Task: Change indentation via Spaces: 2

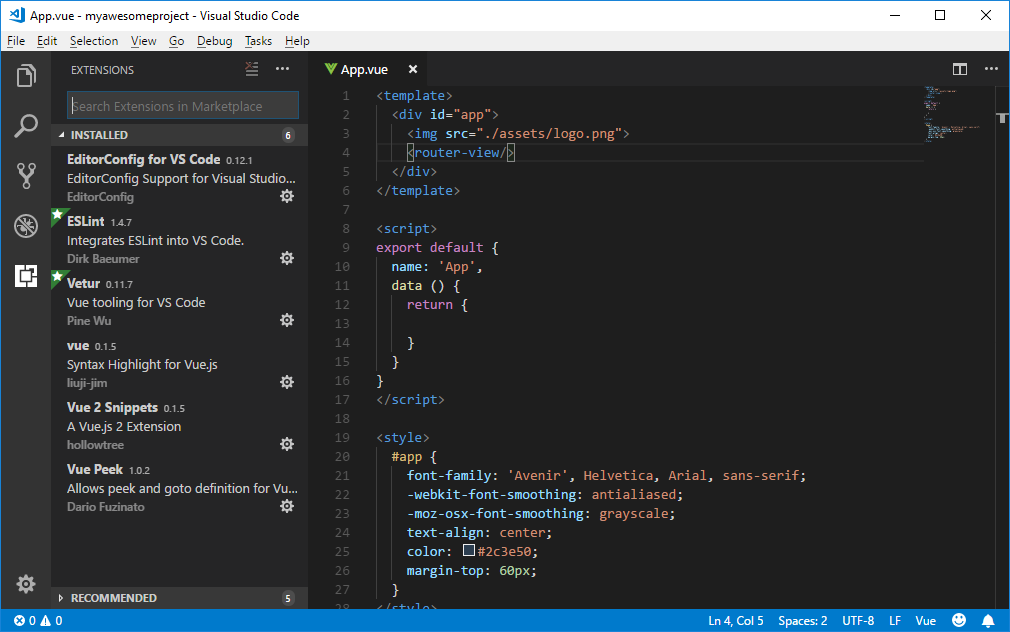Action: pos(803,620)
